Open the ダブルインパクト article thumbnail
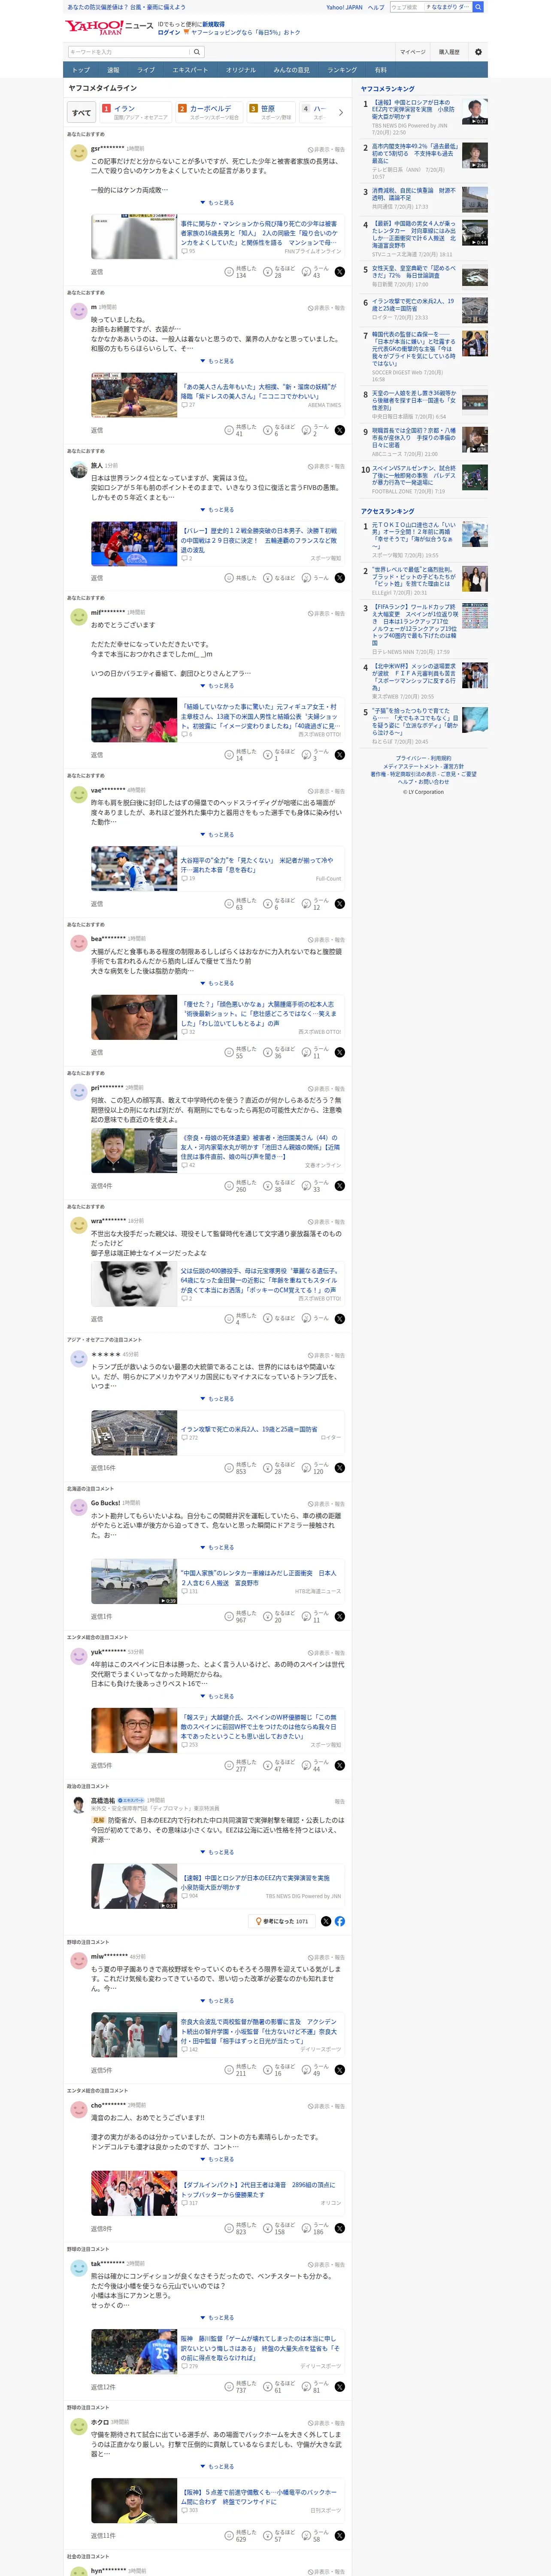This screenshot has width=551, height=2576. [x=134, y=2193]
